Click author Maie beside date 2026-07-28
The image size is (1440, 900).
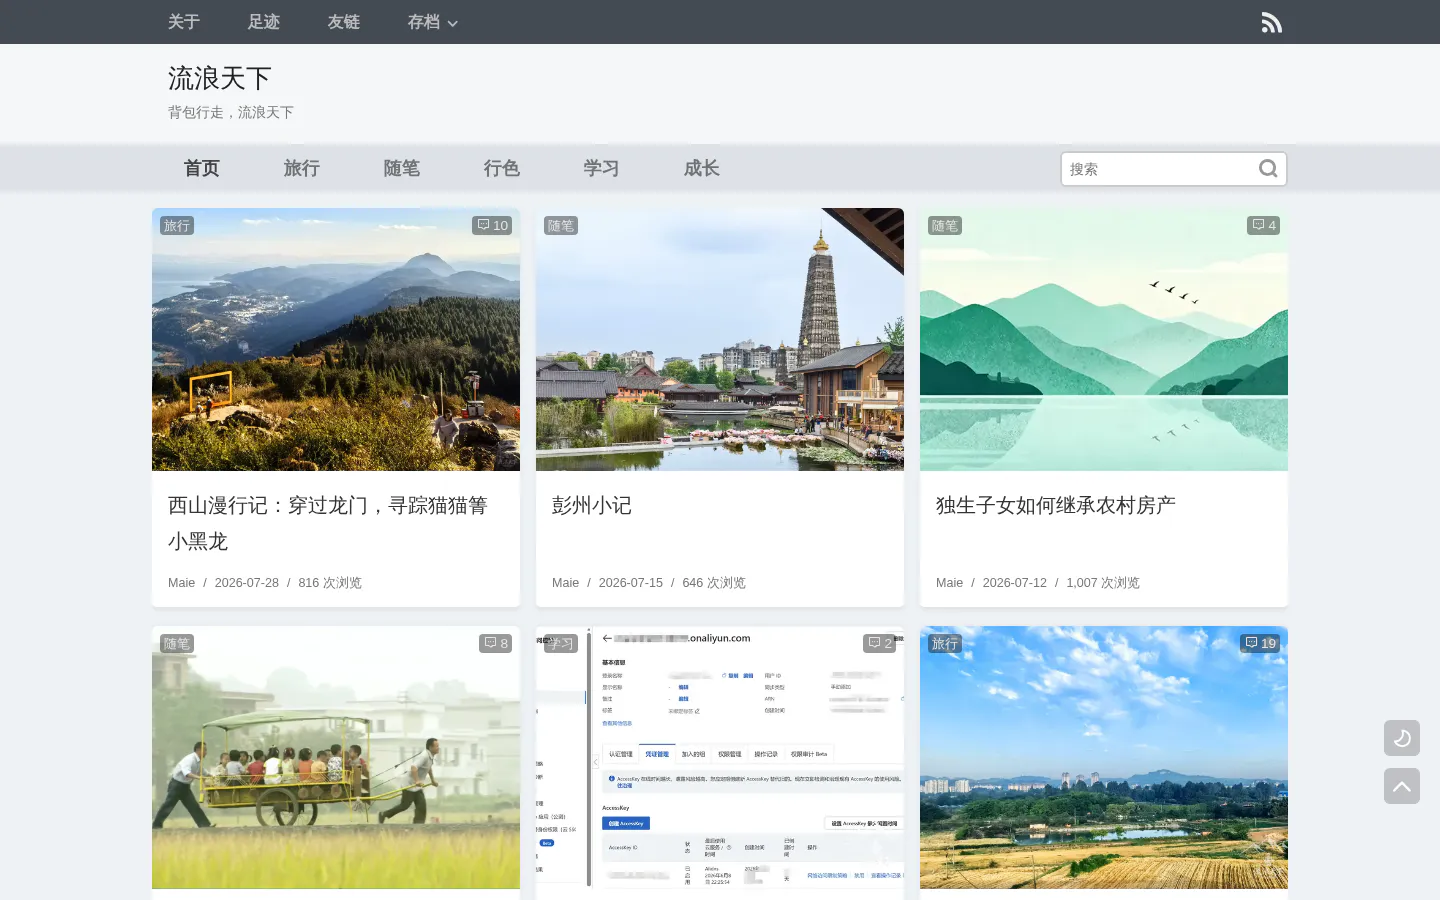point(181,582)
